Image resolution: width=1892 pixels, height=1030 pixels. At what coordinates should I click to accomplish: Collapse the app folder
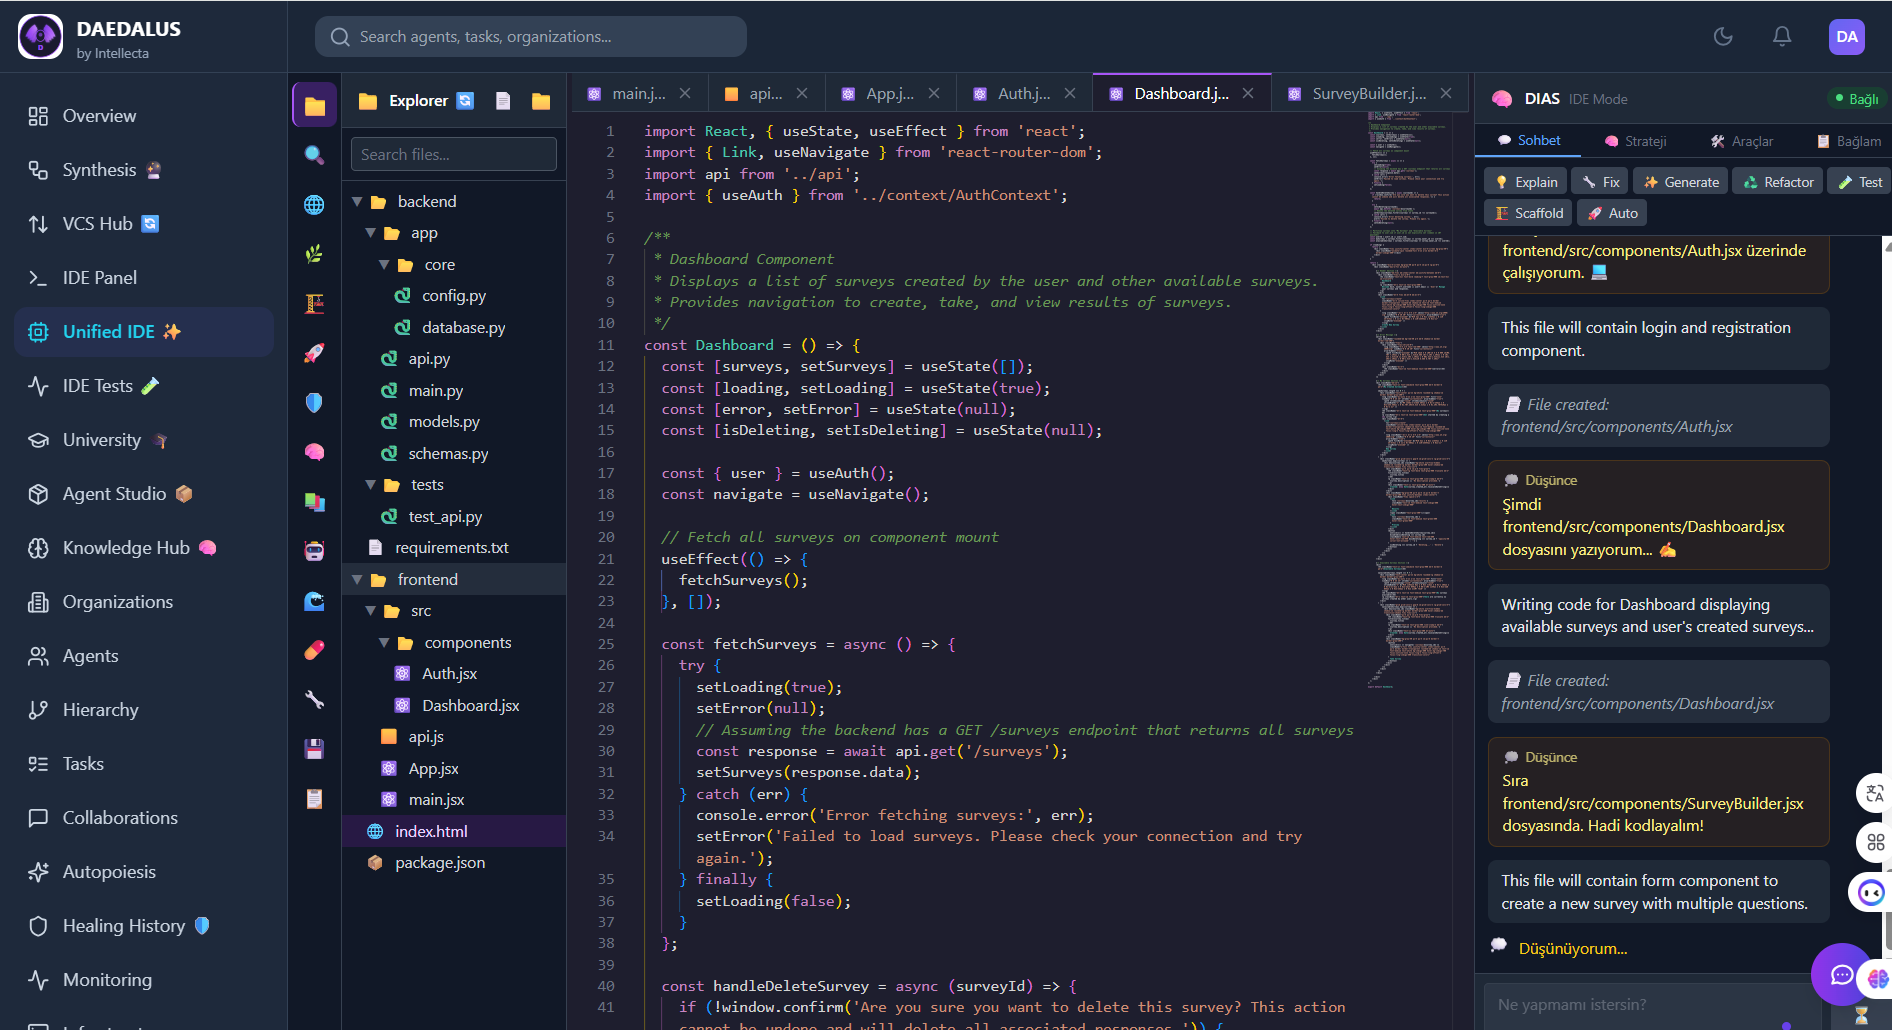pos(371,233)
